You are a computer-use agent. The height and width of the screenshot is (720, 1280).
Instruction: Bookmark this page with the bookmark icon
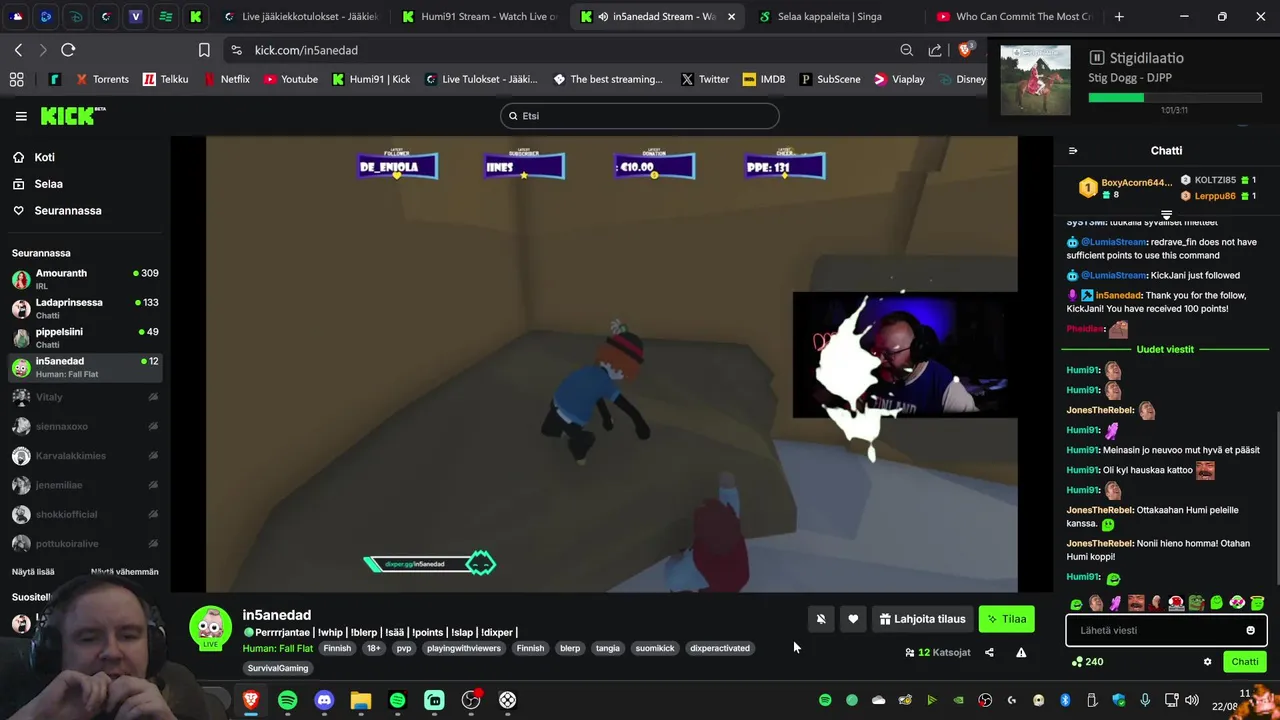tap(204, 50)
